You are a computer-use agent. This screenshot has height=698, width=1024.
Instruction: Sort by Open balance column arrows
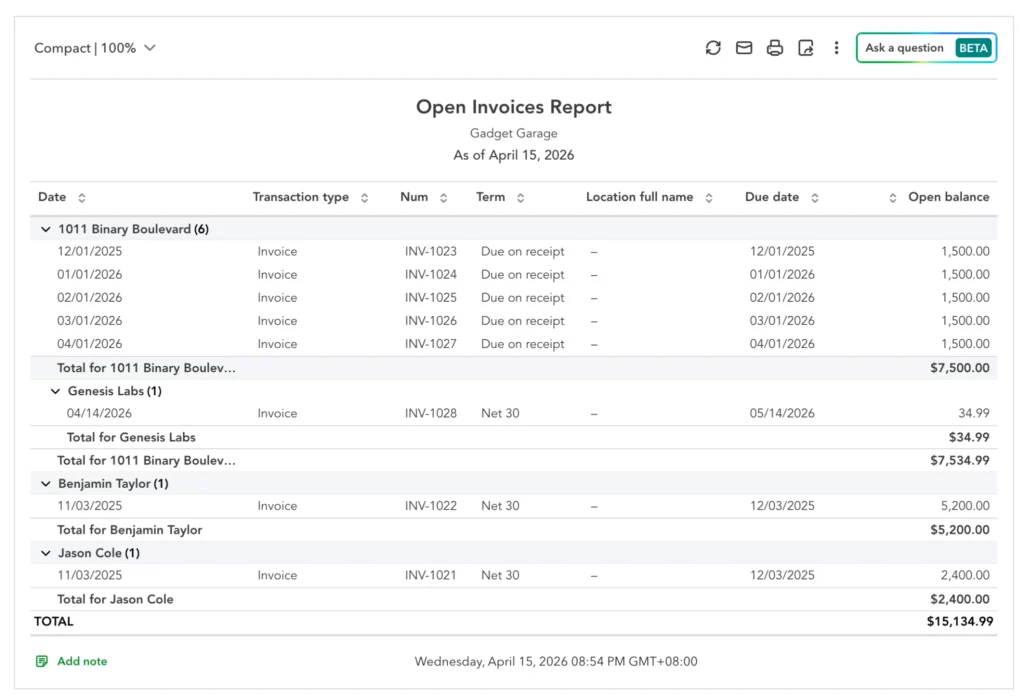click(x=893, y=198)
